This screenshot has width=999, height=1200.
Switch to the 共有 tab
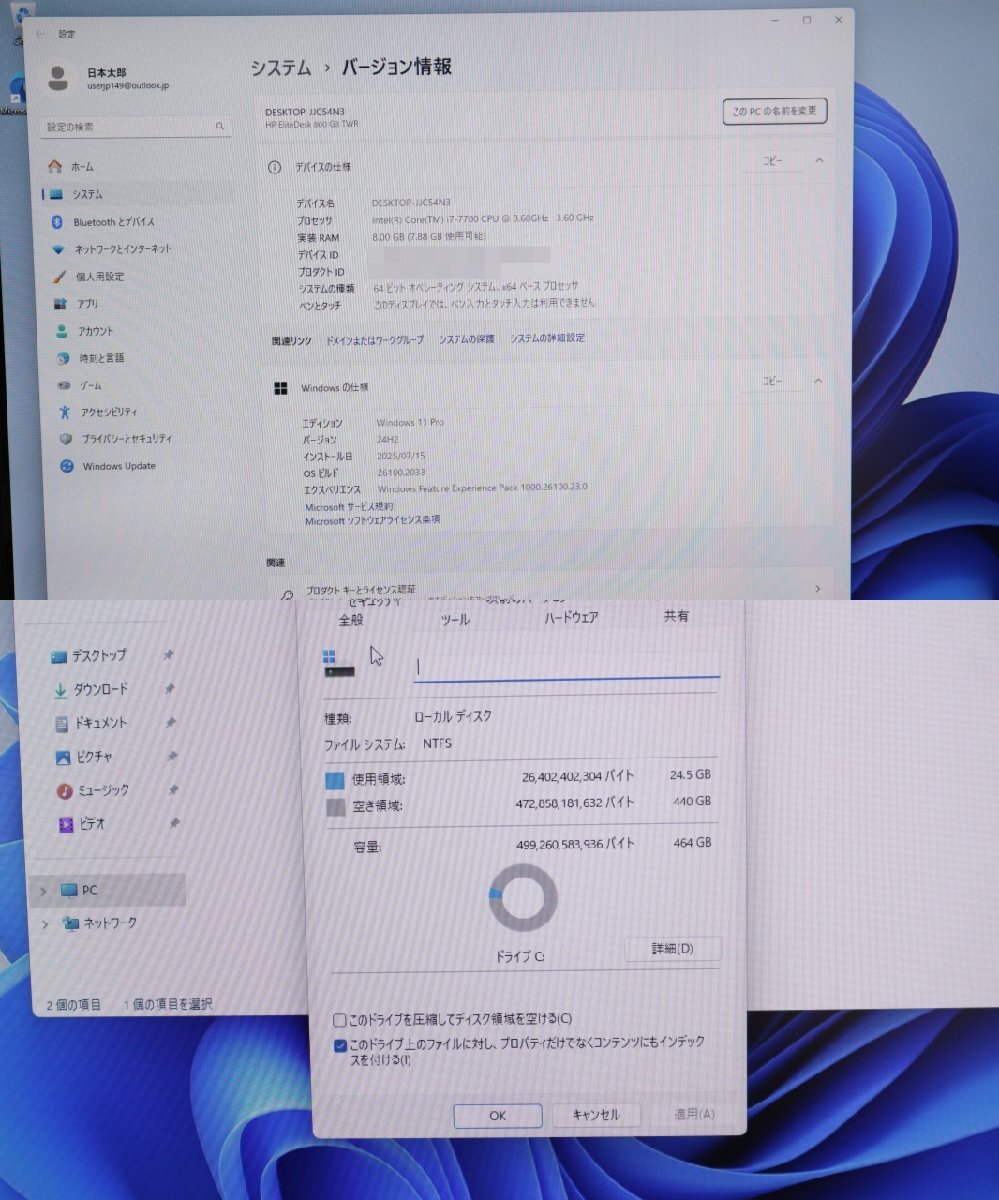pyautogui.click(x=677, y=616)
